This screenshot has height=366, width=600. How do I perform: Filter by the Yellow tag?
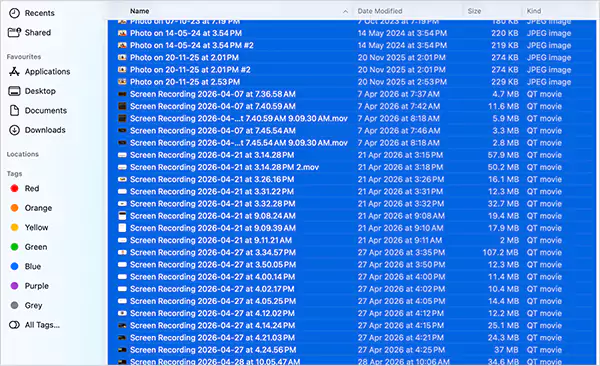pos(29,227)
